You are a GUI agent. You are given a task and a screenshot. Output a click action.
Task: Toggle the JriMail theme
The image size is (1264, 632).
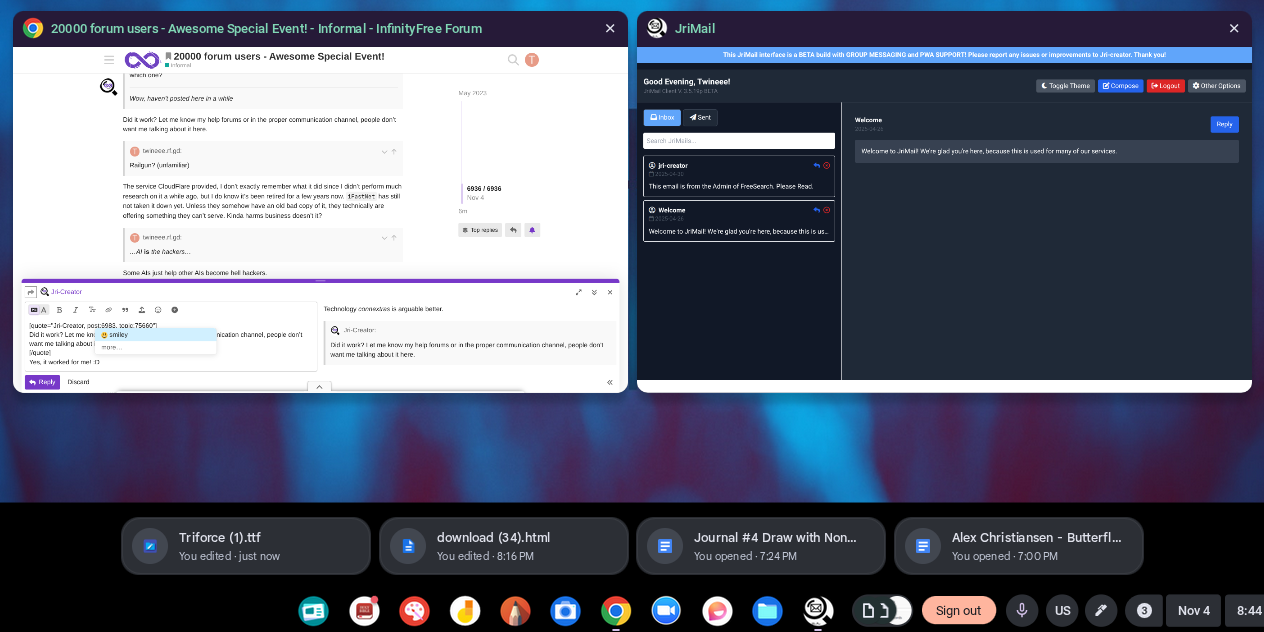pyautogui.click(x=1065, y=86)
